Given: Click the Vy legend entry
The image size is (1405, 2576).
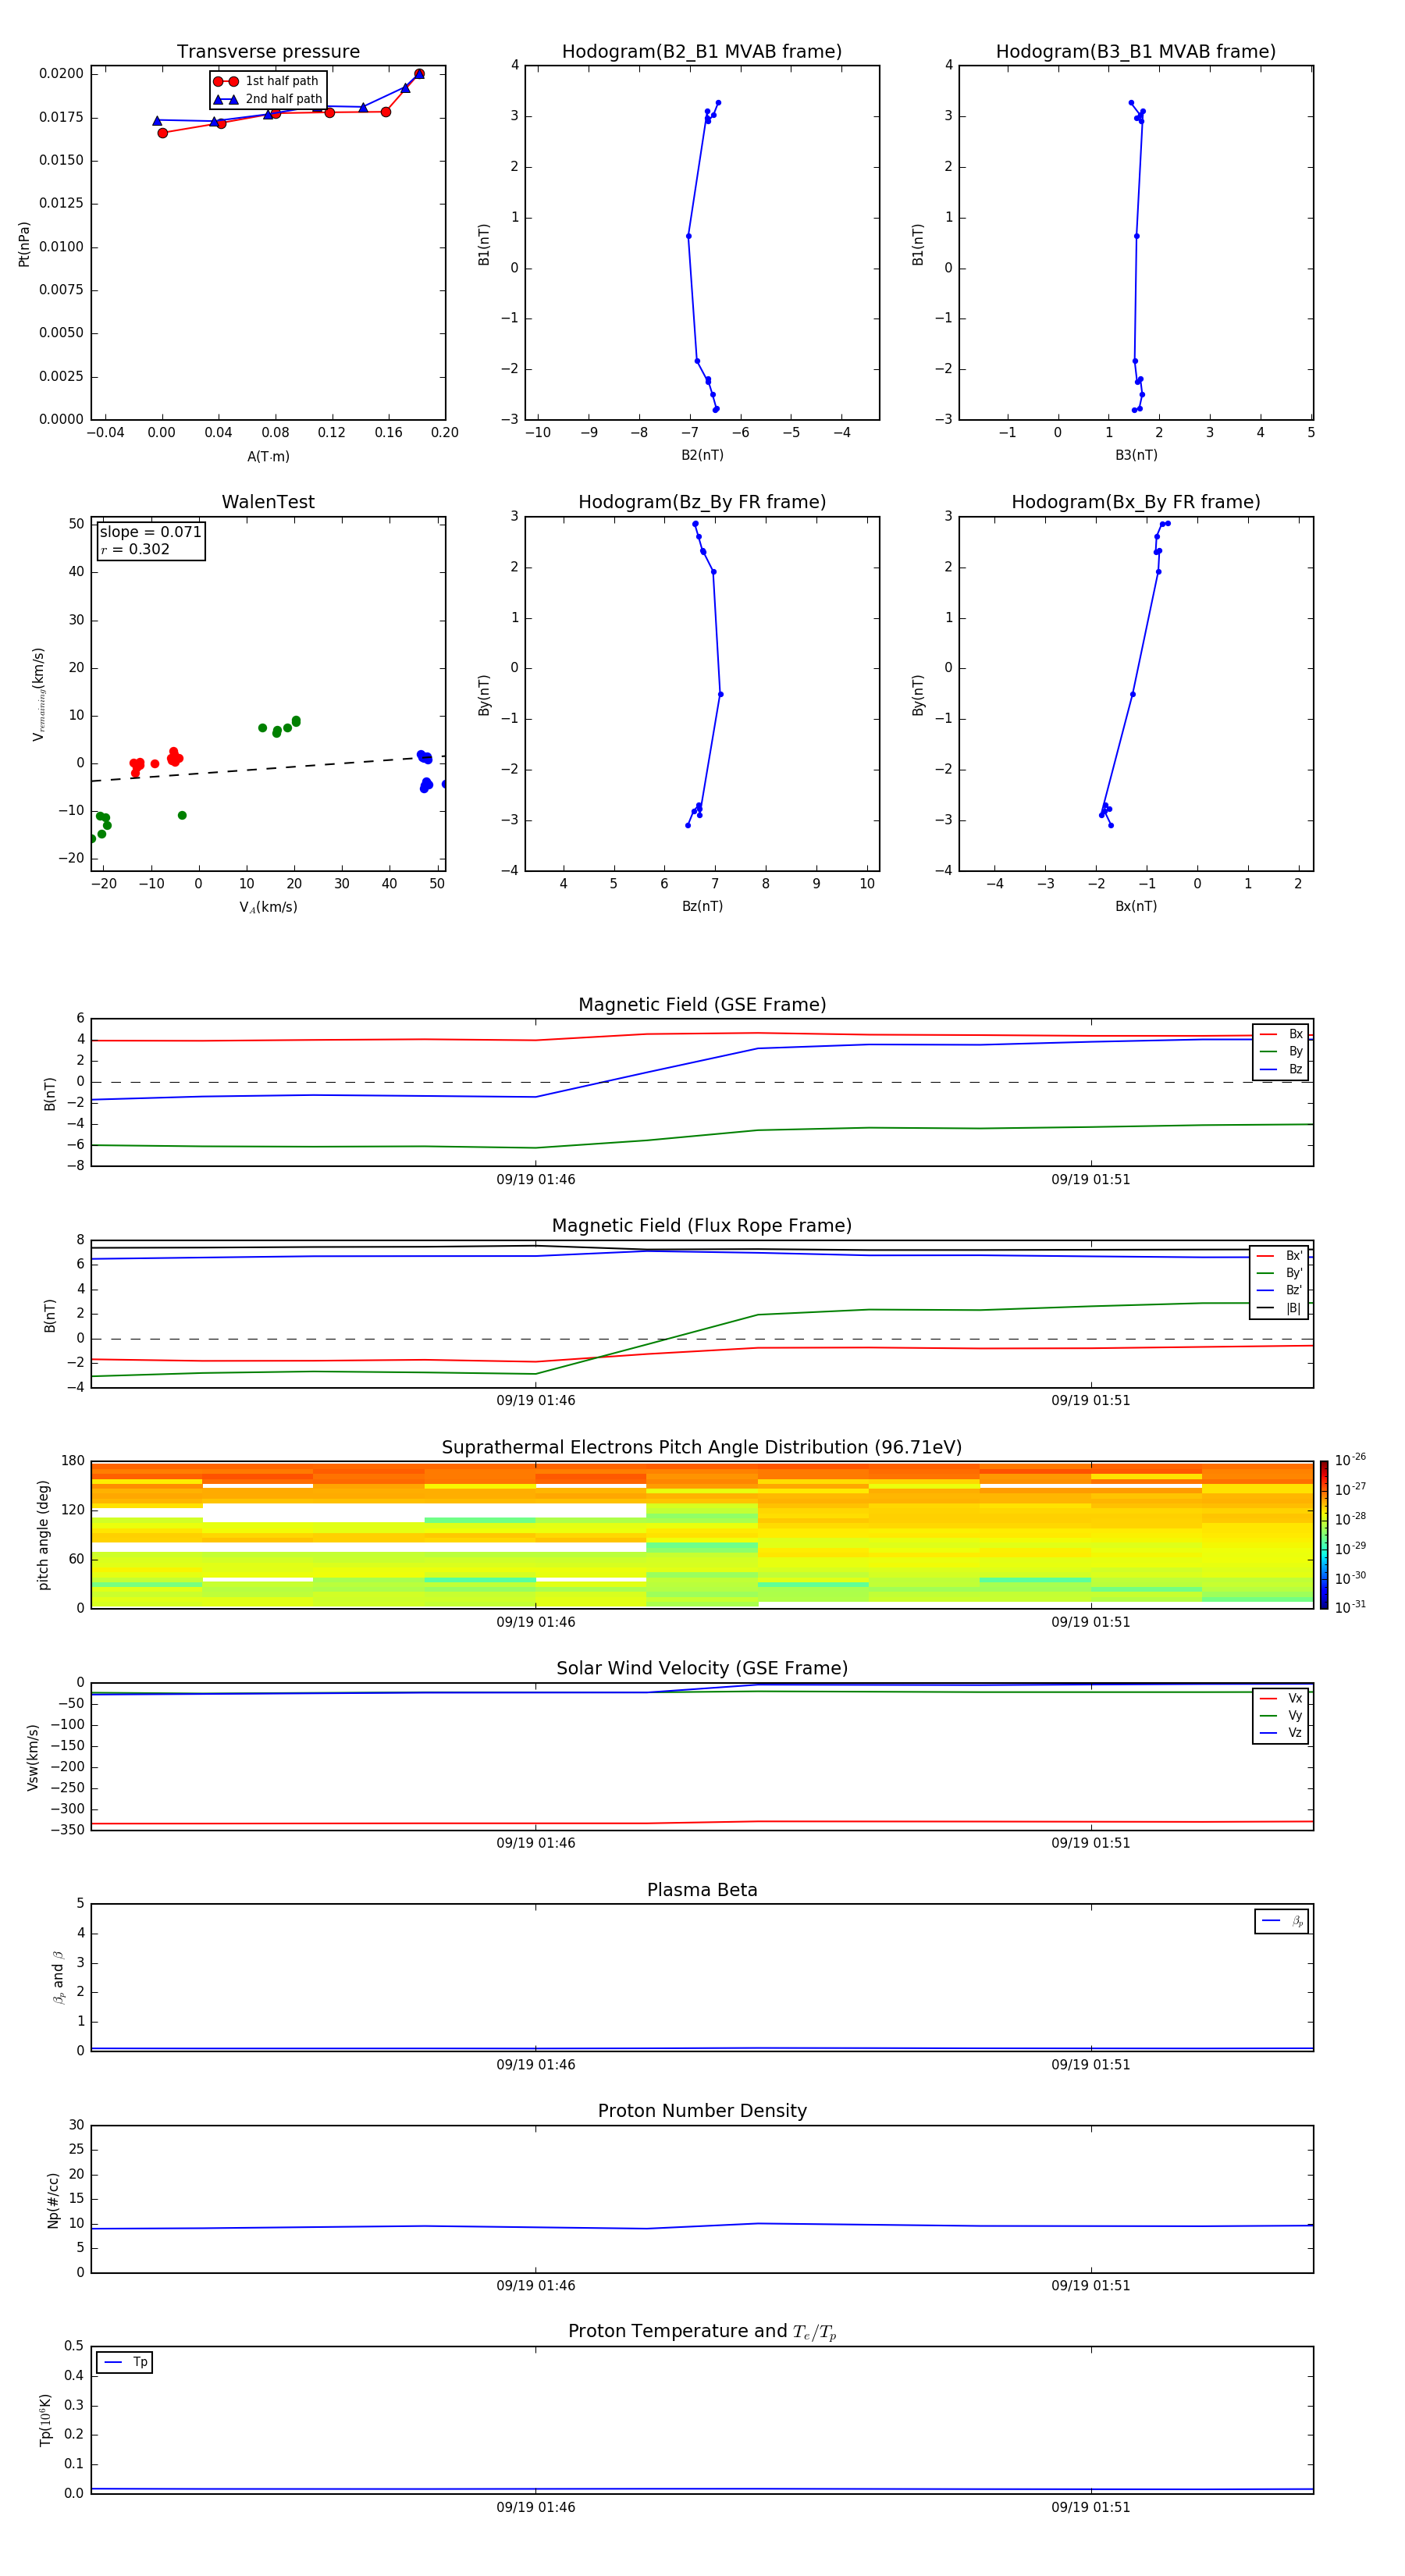Looking at the screenshot, I should pos(1281,1715).
